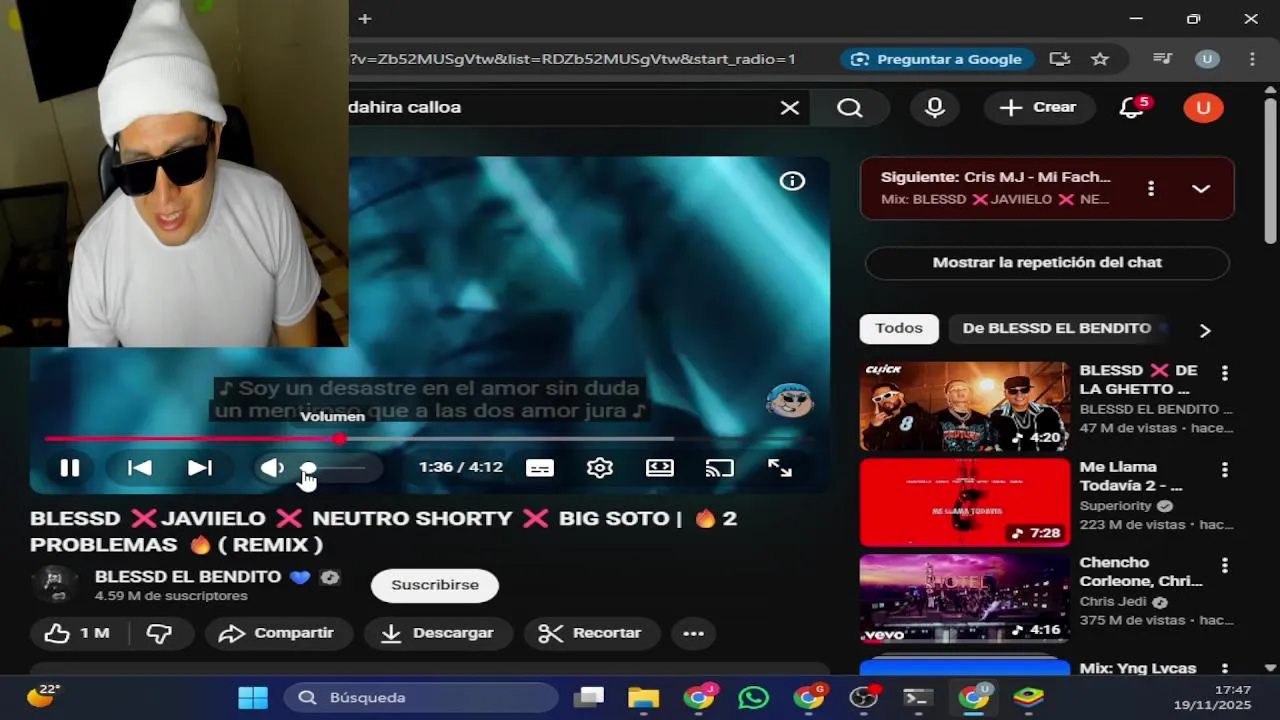Cast the video to a TV
Screen dimensions: 1280x720
pyautogui.click(x=720, y=468)
